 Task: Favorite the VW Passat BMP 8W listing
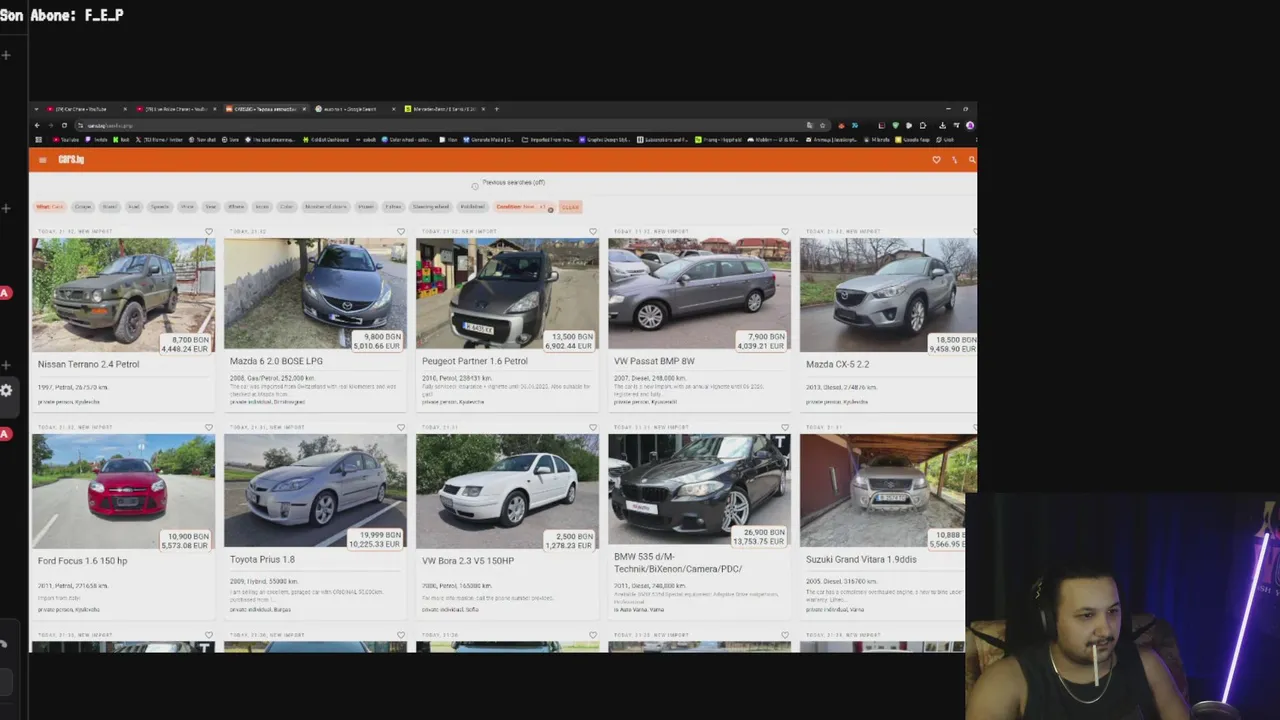click(x=785, y=232)
